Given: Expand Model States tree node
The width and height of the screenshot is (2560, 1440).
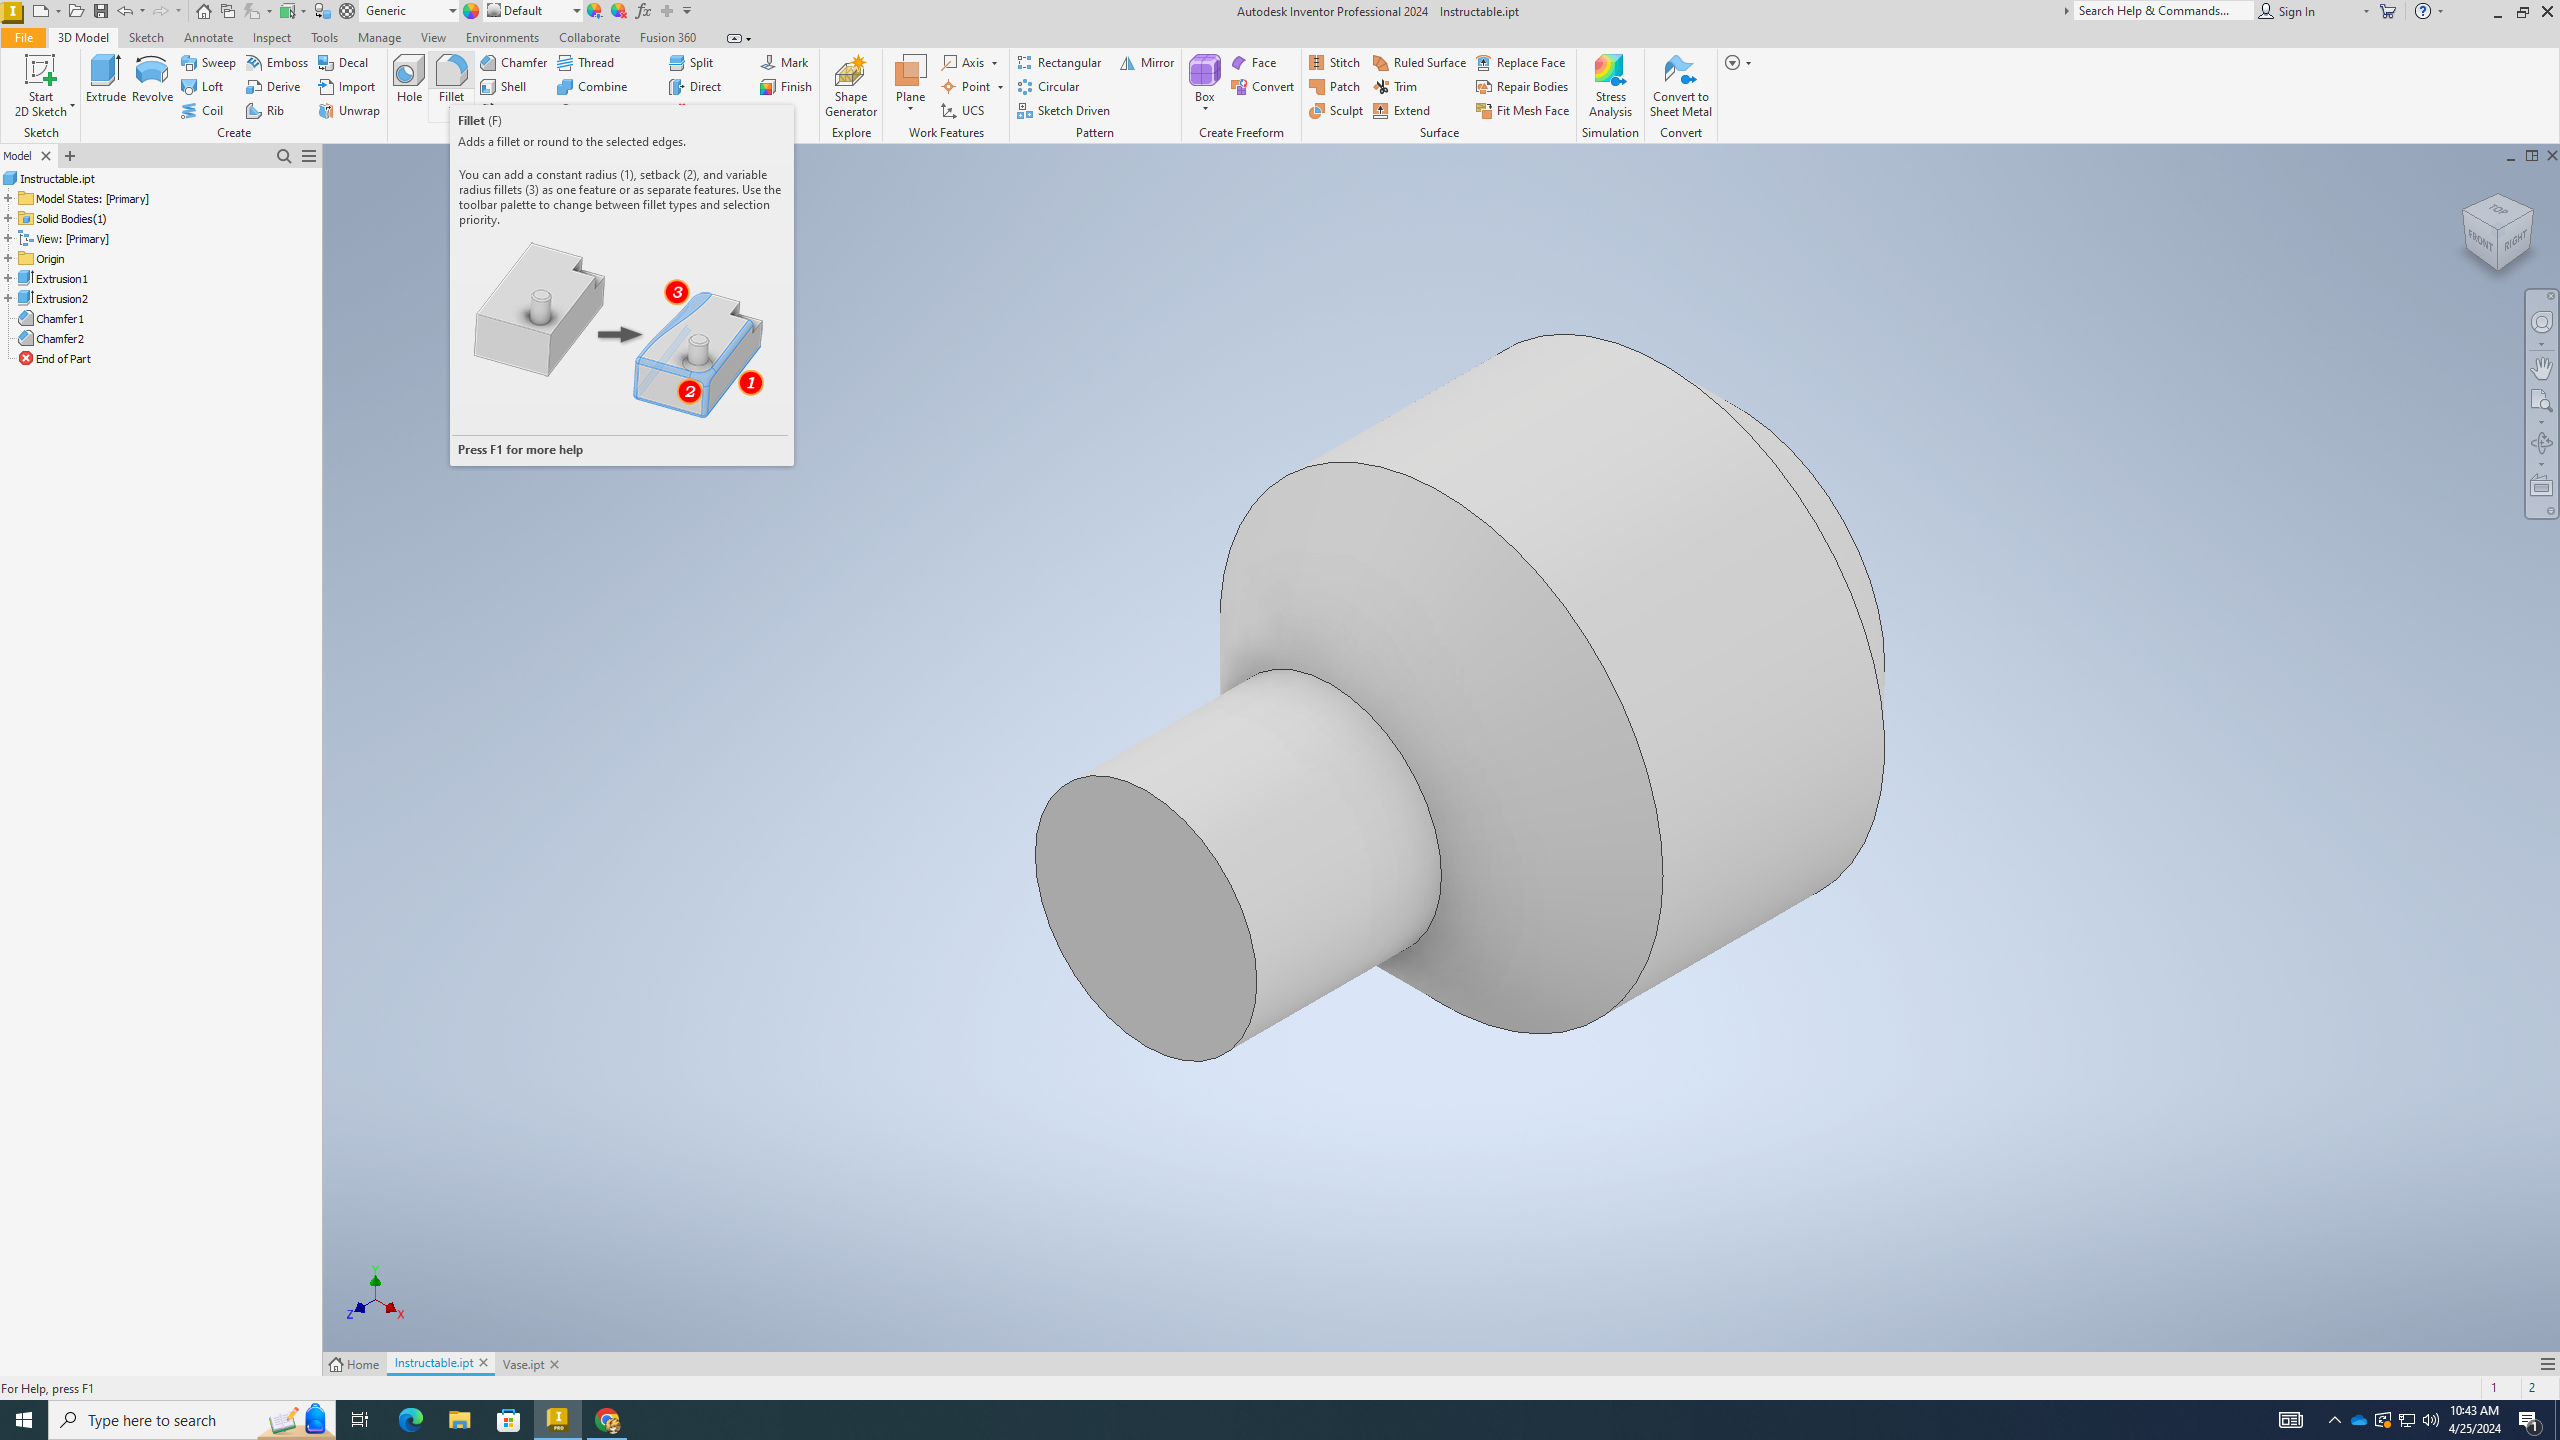Looking at the screenshot, I should tap(8, 199).
